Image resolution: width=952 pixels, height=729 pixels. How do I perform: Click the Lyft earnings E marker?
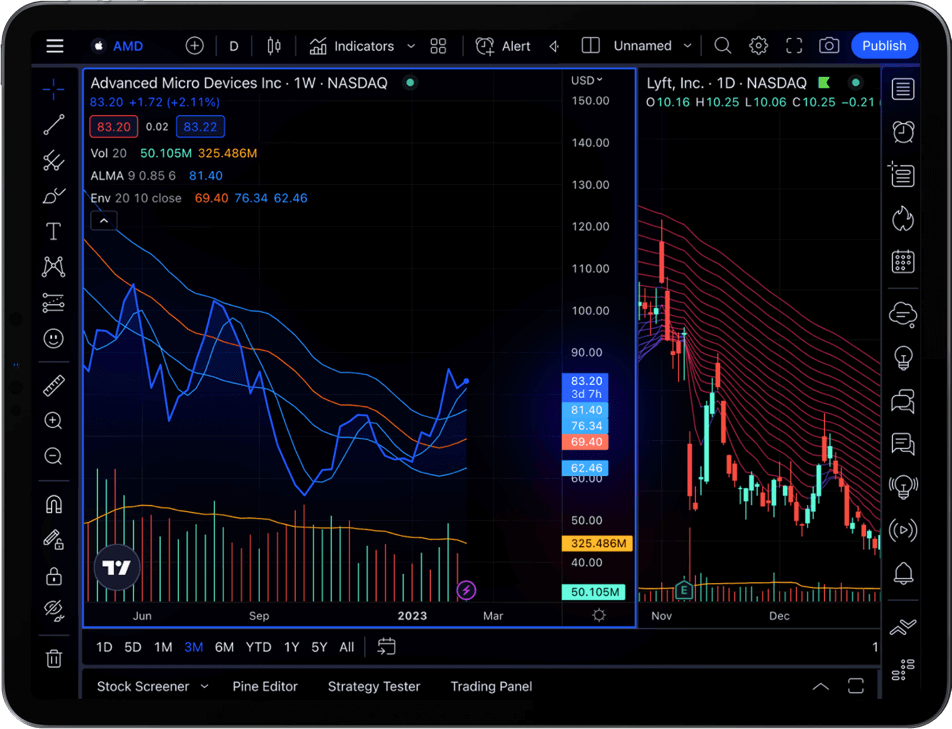pos(684,589)
